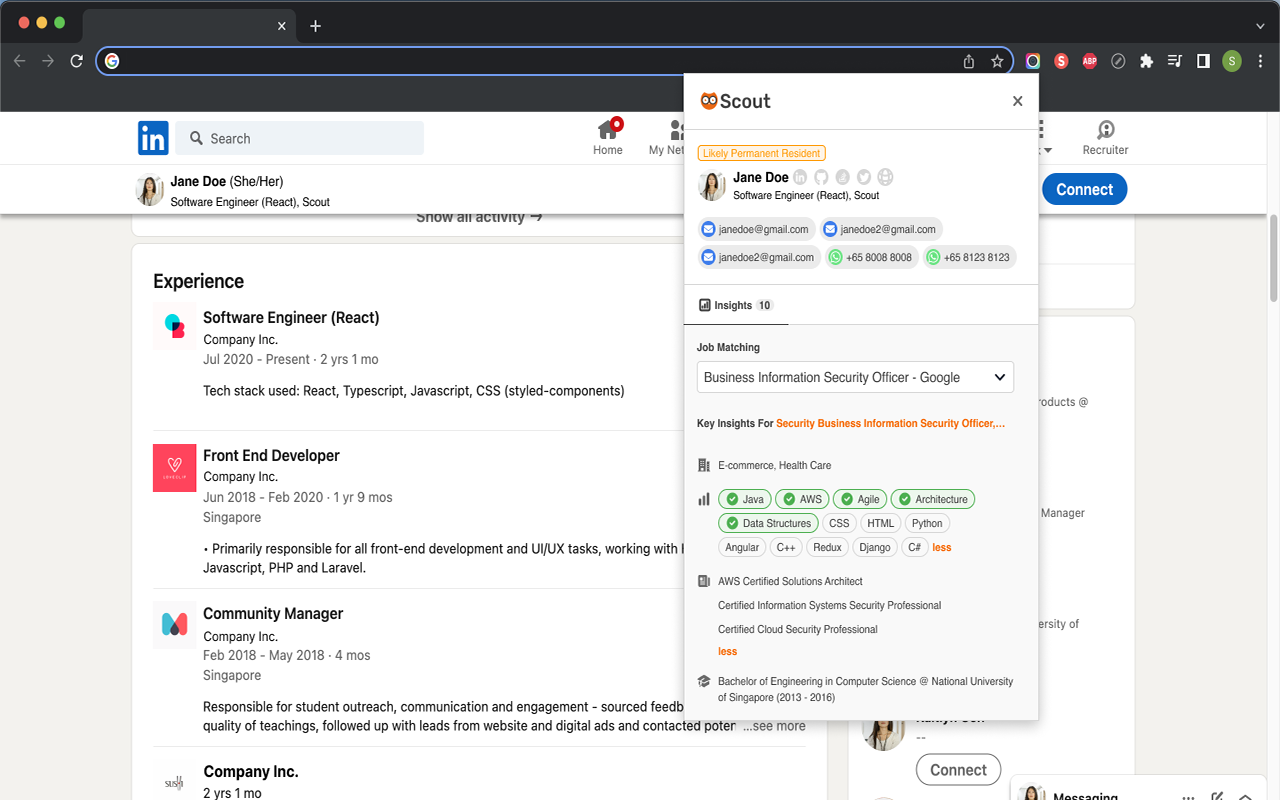Image resolution: width=1280 pixels, height=800 pixels.
Task: Click the outlined Connect button in sidebar
Action: click(958, 770)
